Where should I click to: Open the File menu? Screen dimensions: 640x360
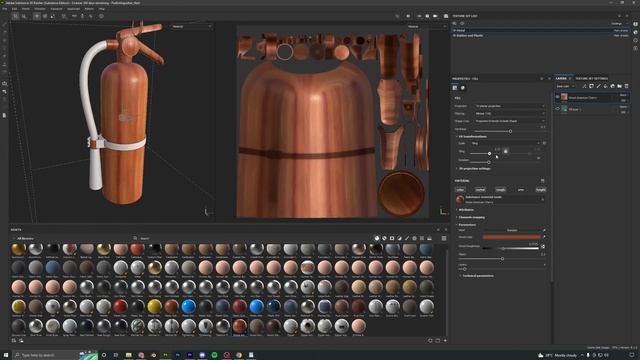(5, 9)
